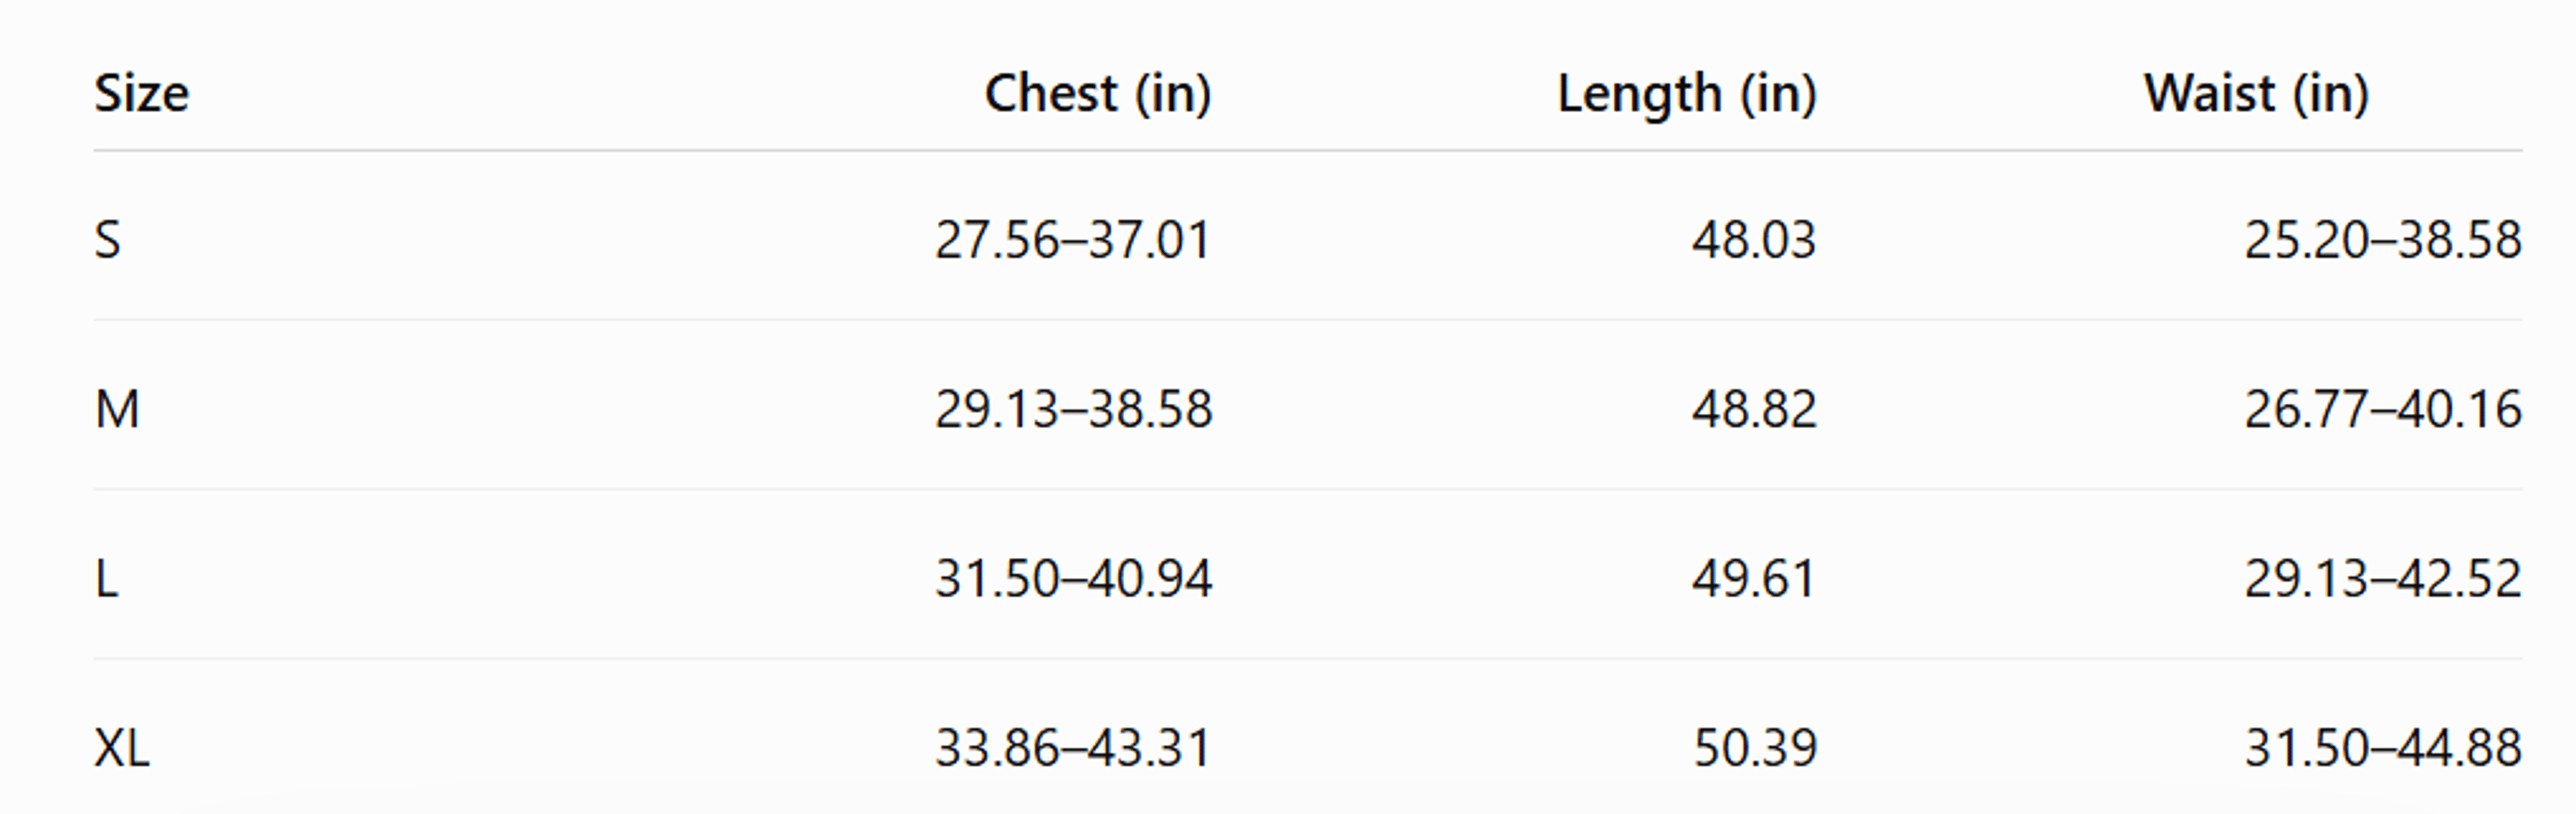Click length value 49.61
The height and width of the screenshot is (814, 2576).
tap(1754, 578)
